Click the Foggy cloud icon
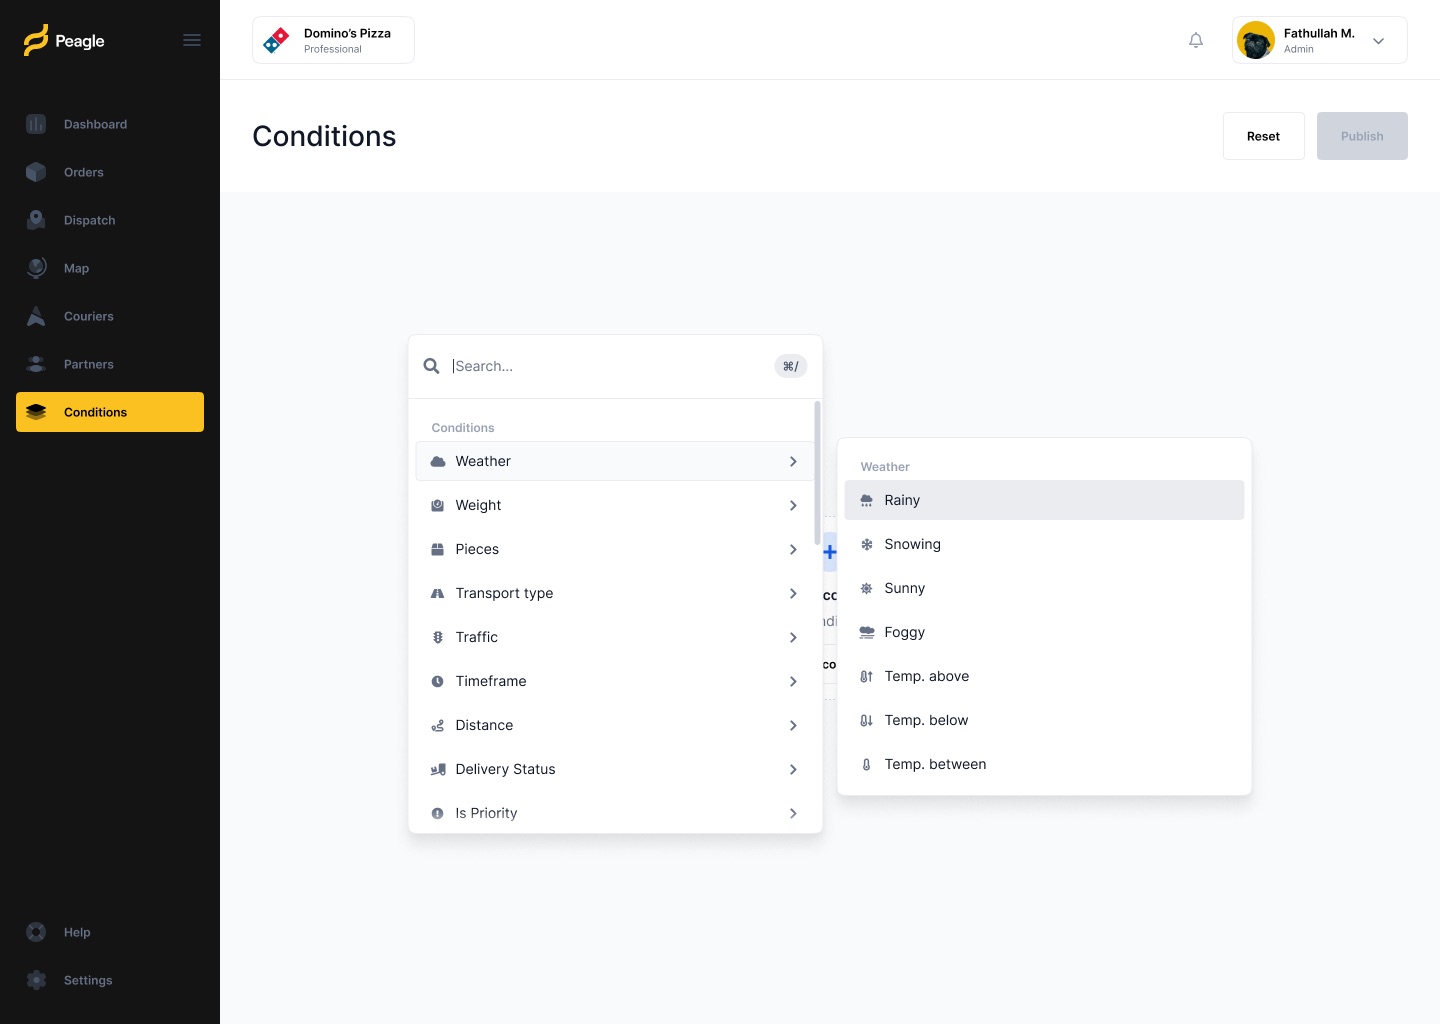Screen dimensions: 1440x1024 click(867, 632)
